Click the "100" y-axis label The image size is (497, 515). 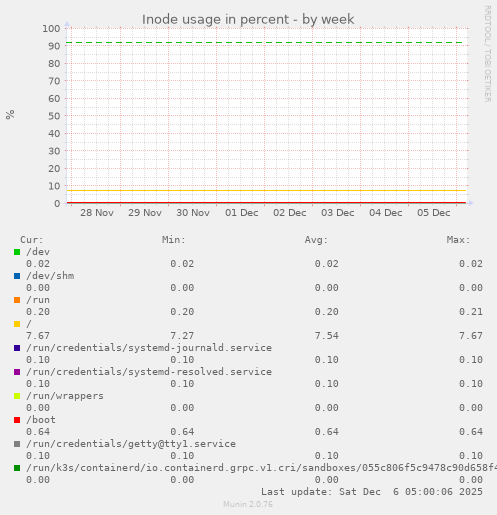[x=51, y=29]
